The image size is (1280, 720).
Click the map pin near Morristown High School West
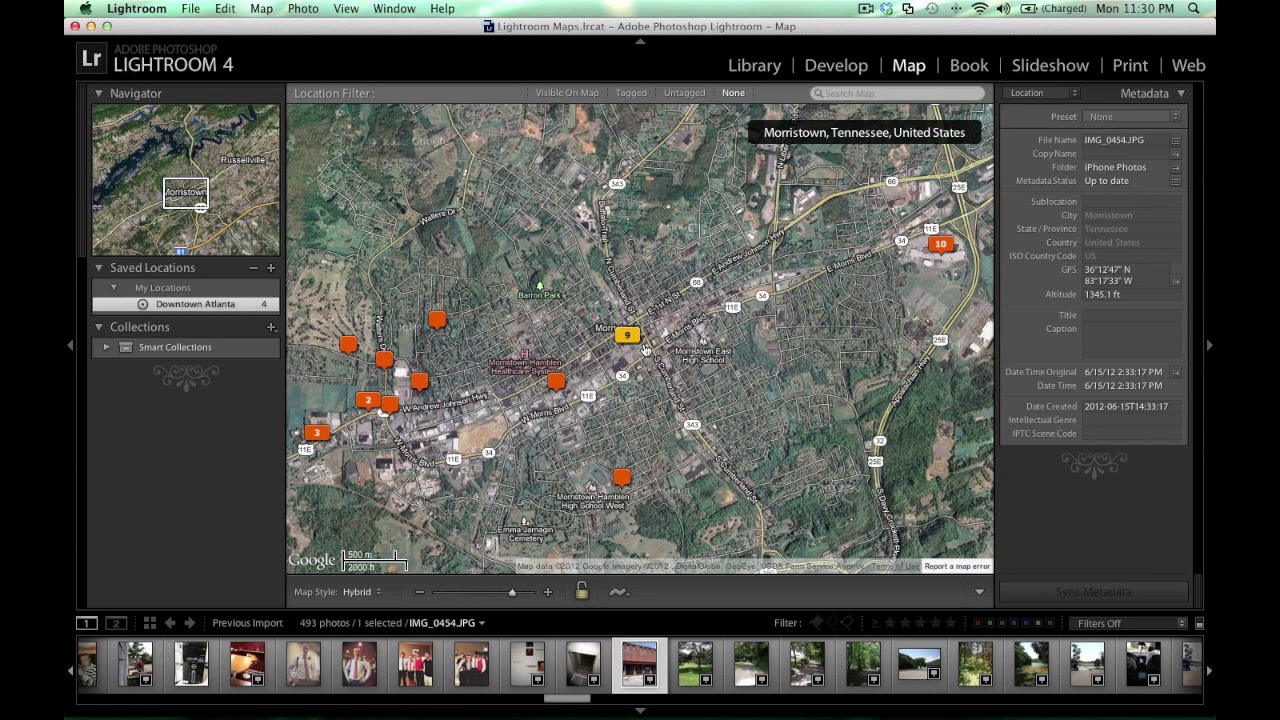click(621, 478)
